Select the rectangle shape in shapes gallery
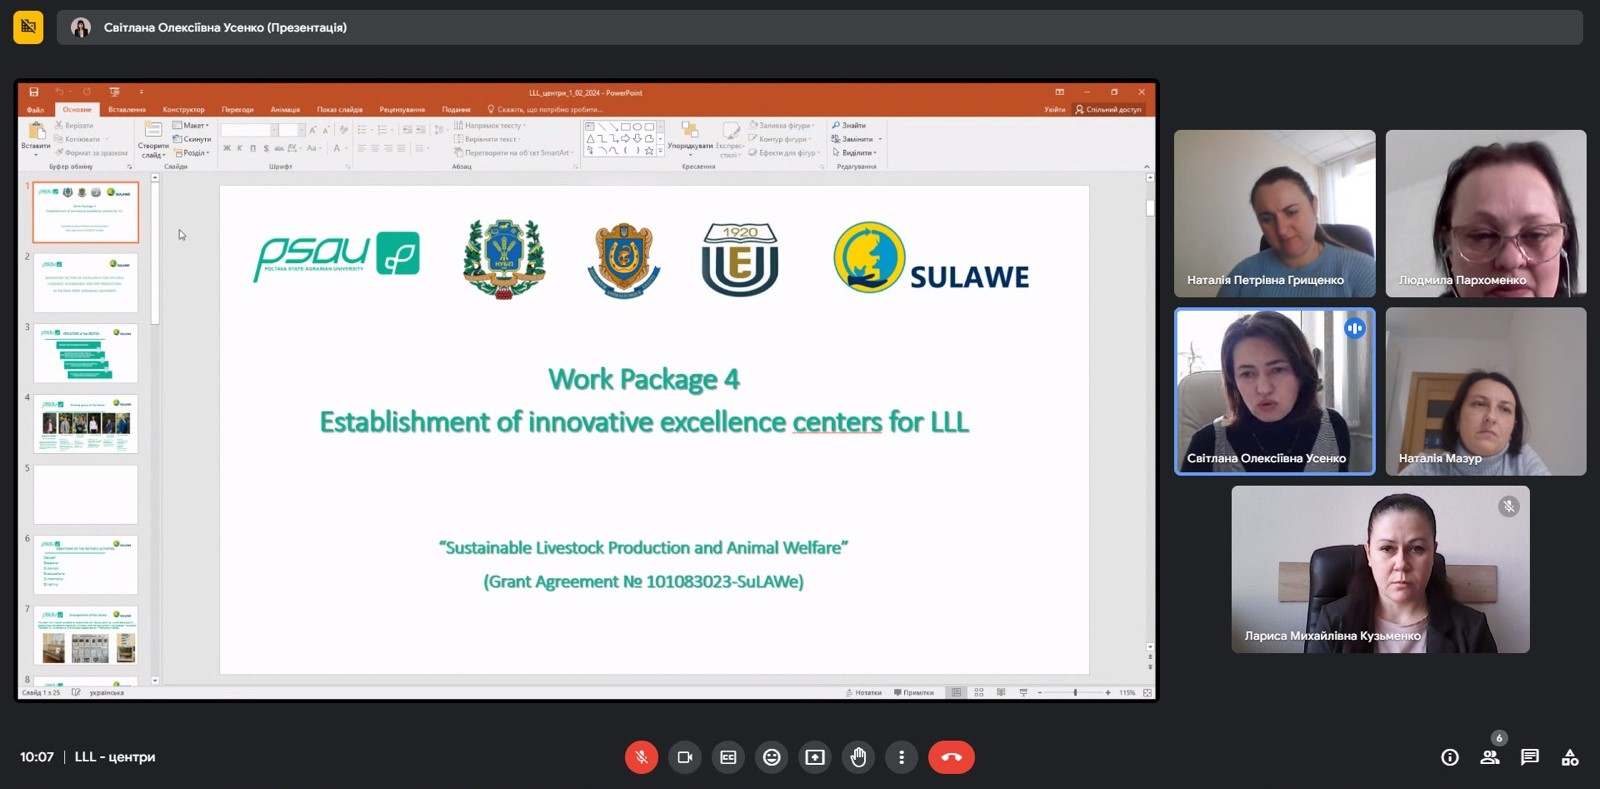The image size is (1600, 789). pos(625,127)
